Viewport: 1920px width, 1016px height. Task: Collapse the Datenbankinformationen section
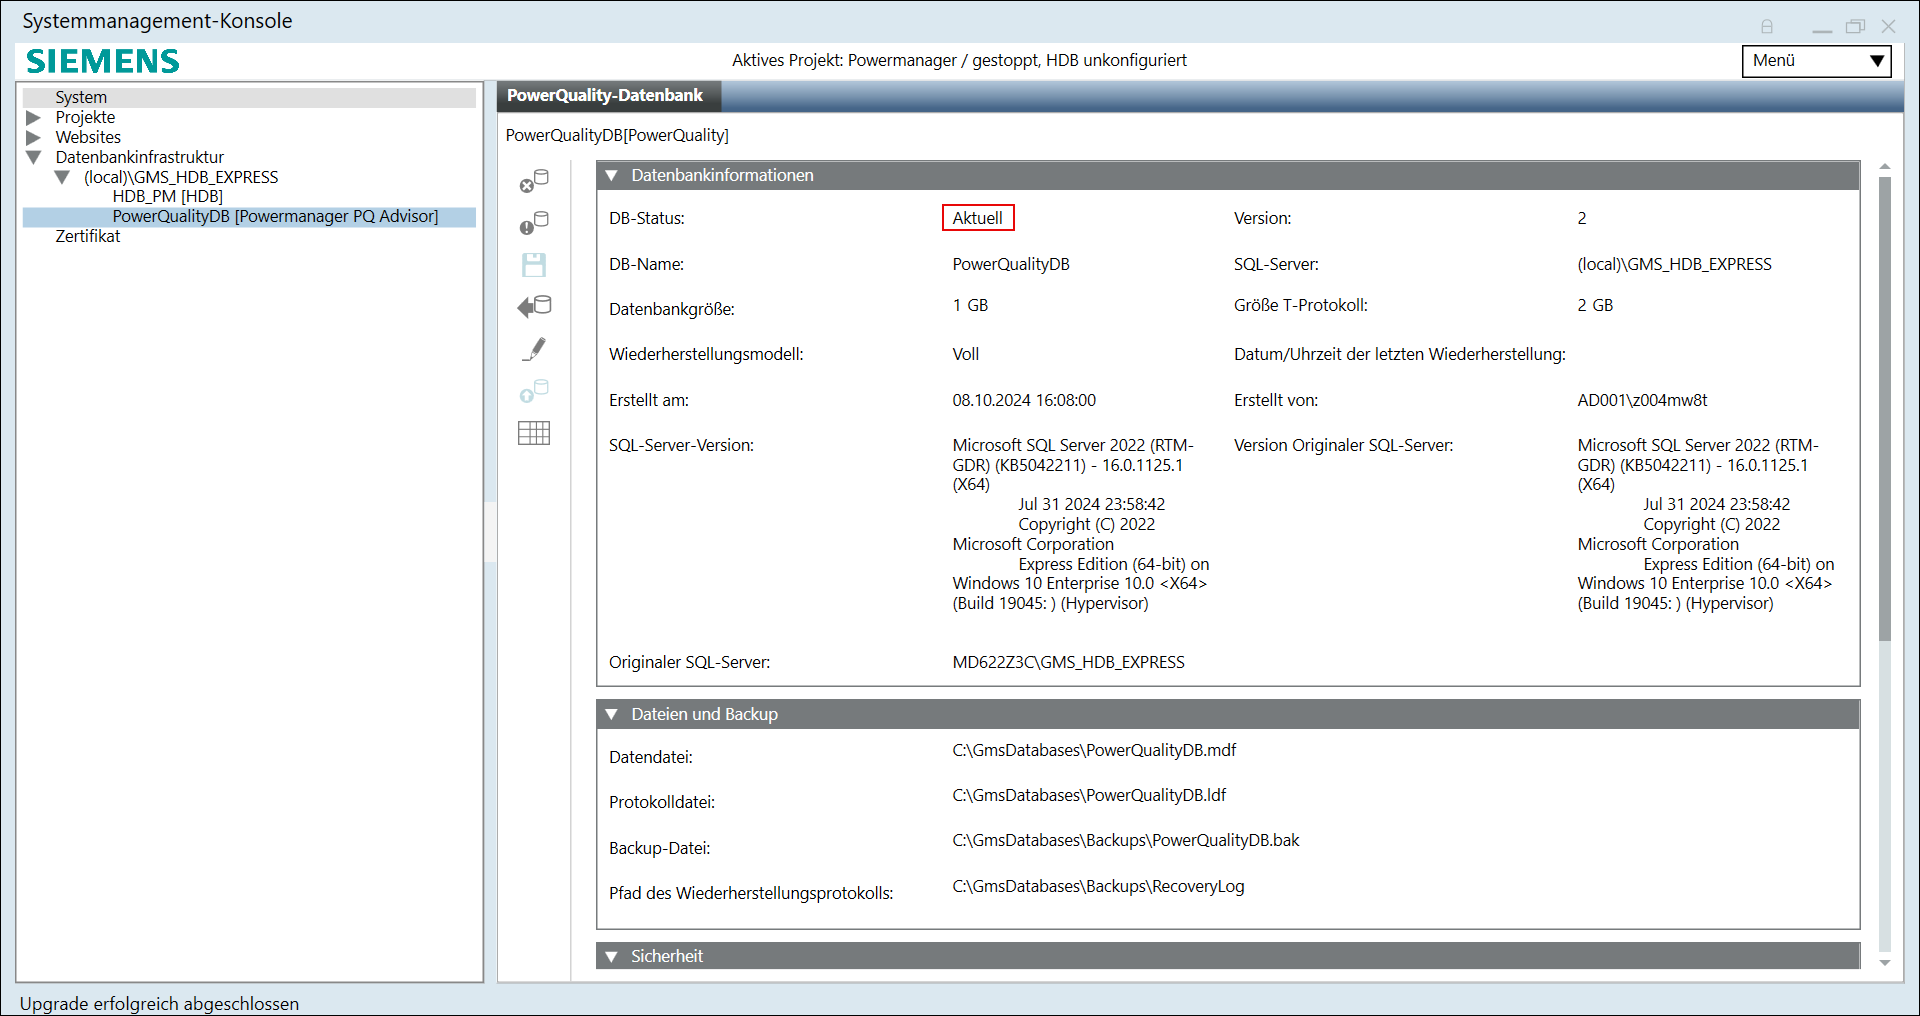[x=612, y=176]
